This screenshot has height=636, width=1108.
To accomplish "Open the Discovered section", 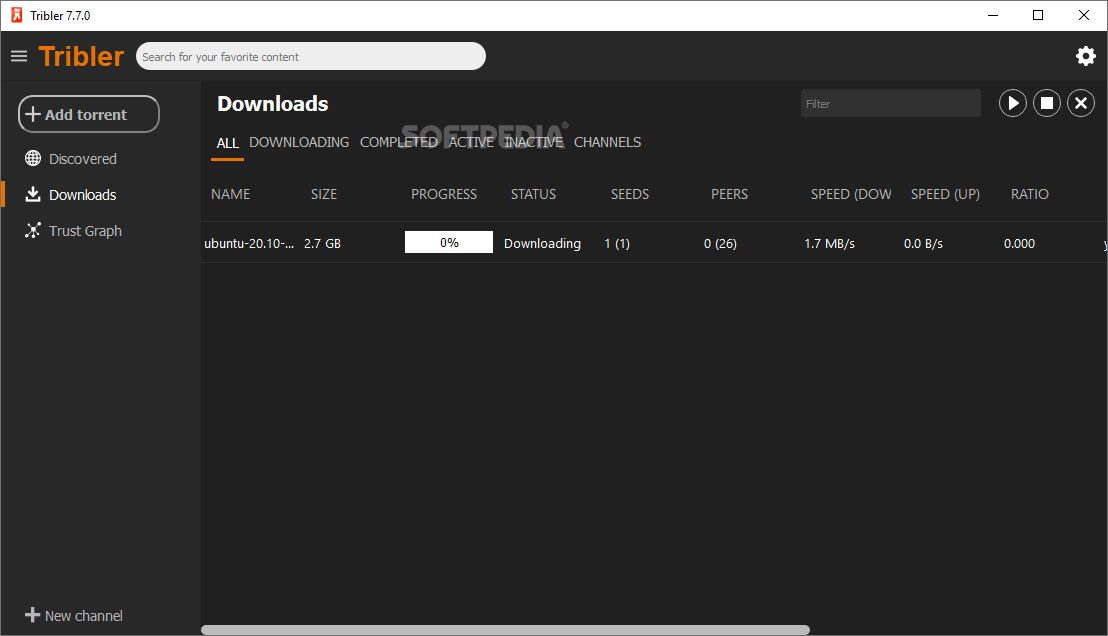I will pyautogui.click(x=83, y=158).
